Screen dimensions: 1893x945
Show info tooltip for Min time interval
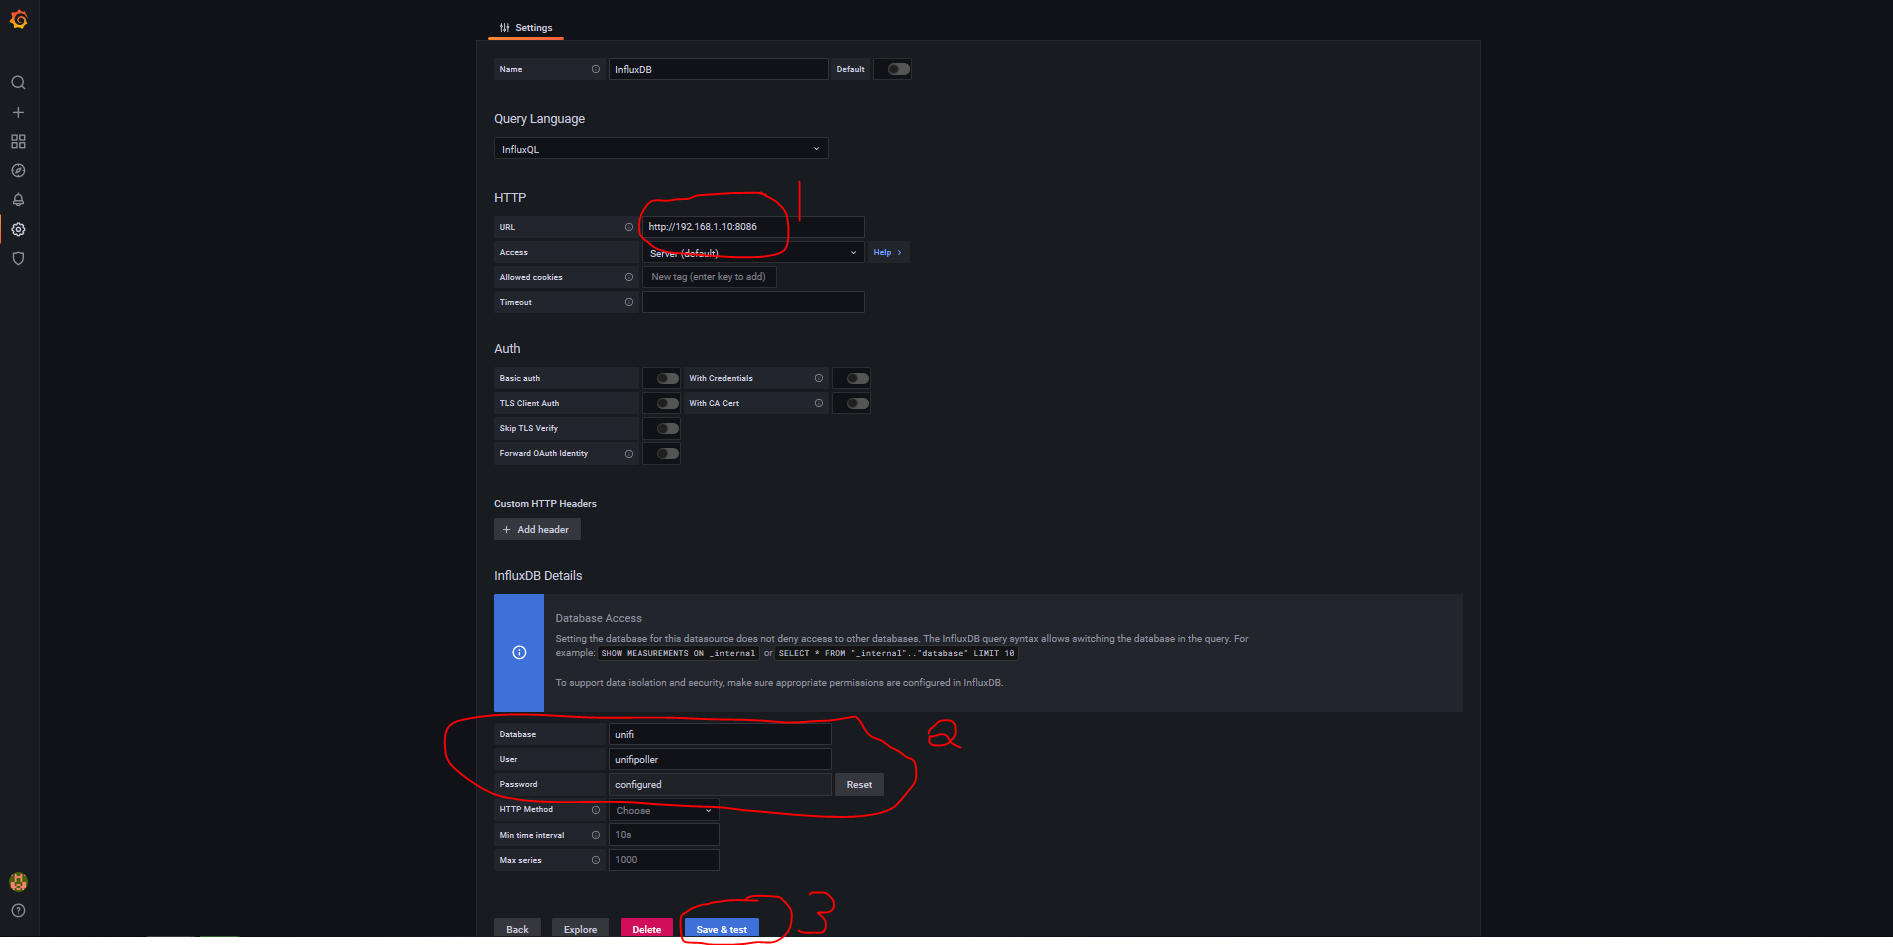(x=596, y=835)
